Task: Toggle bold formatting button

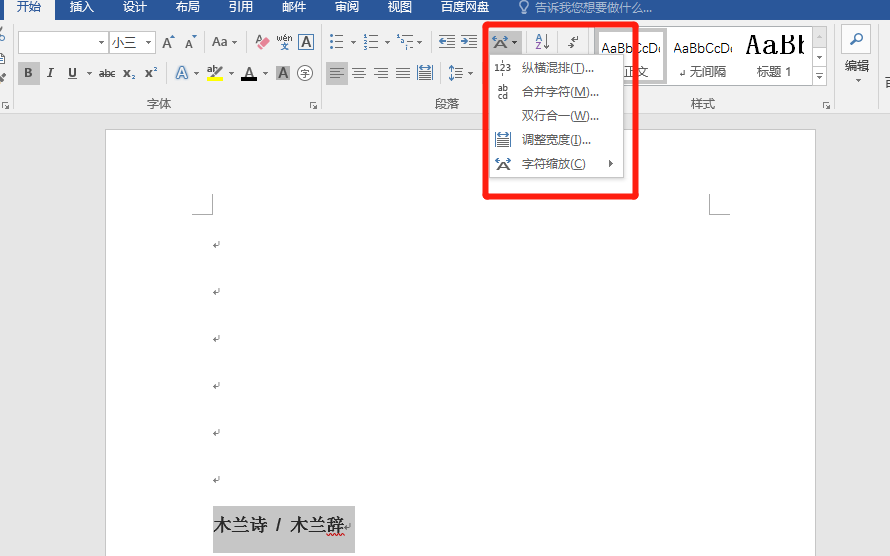Action: tap(28, 73)
